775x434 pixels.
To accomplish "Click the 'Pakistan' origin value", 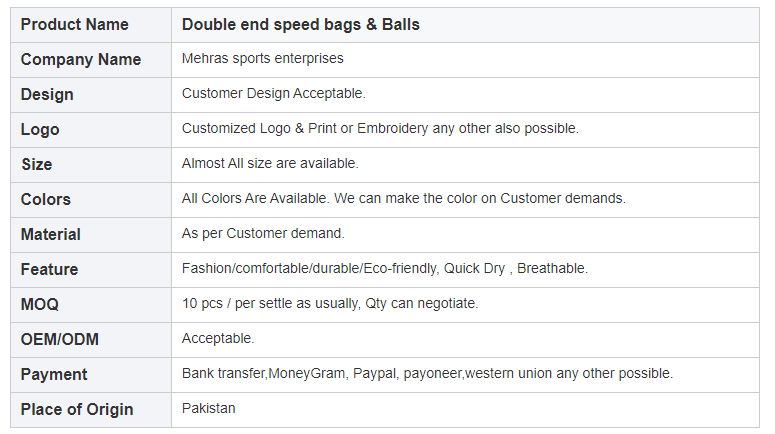I will (x=209, y=409).
